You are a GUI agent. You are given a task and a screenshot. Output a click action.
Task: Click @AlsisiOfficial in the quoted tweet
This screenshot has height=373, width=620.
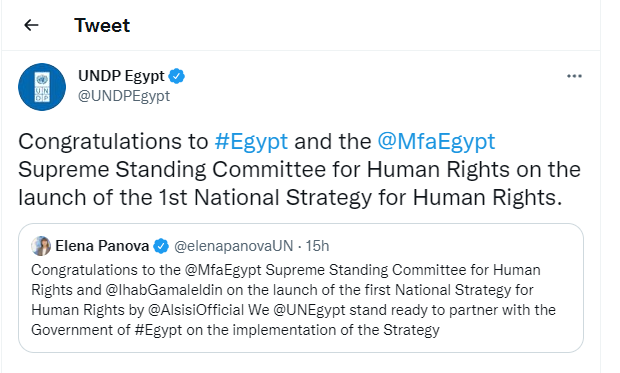pos(196,310)
